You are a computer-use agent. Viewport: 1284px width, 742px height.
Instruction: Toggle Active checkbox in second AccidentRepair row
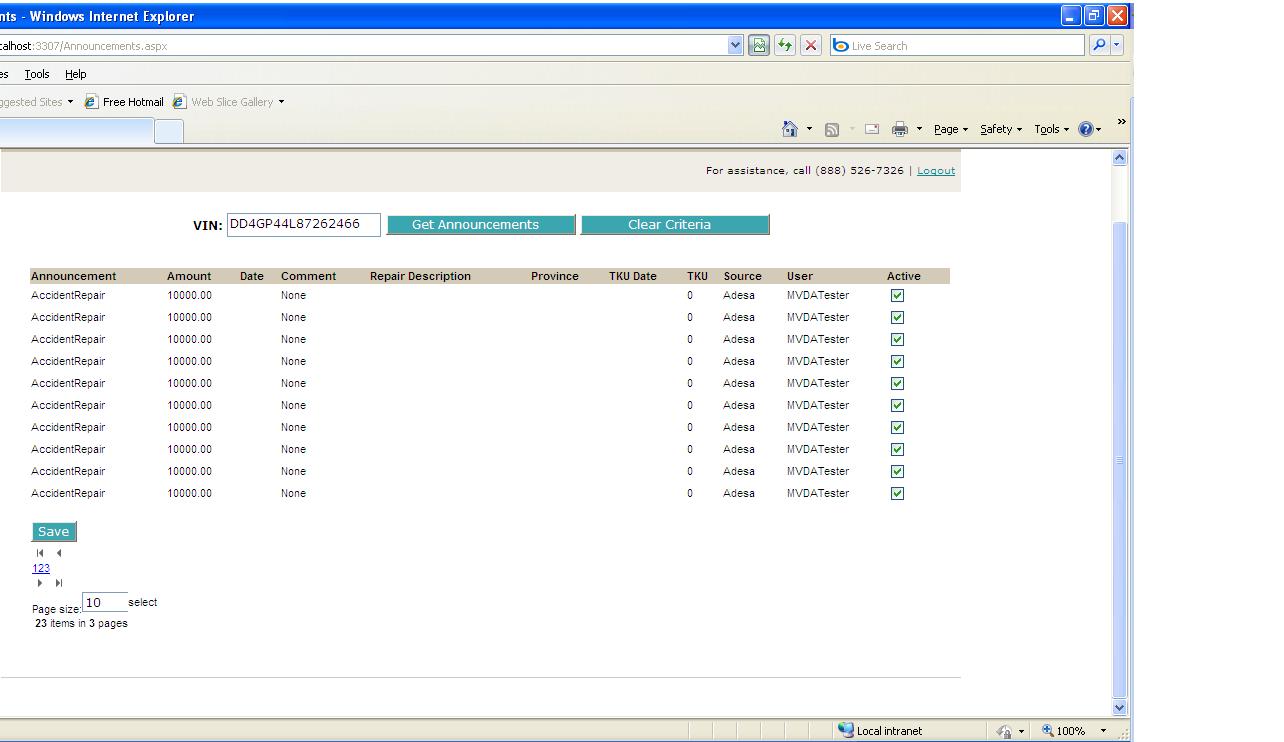pos(897,317)
